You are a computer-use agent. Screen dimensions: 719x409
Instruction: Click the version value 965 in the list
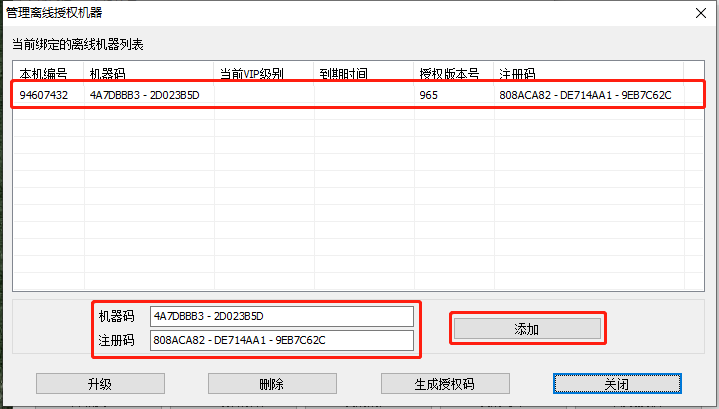click(429, 96)
